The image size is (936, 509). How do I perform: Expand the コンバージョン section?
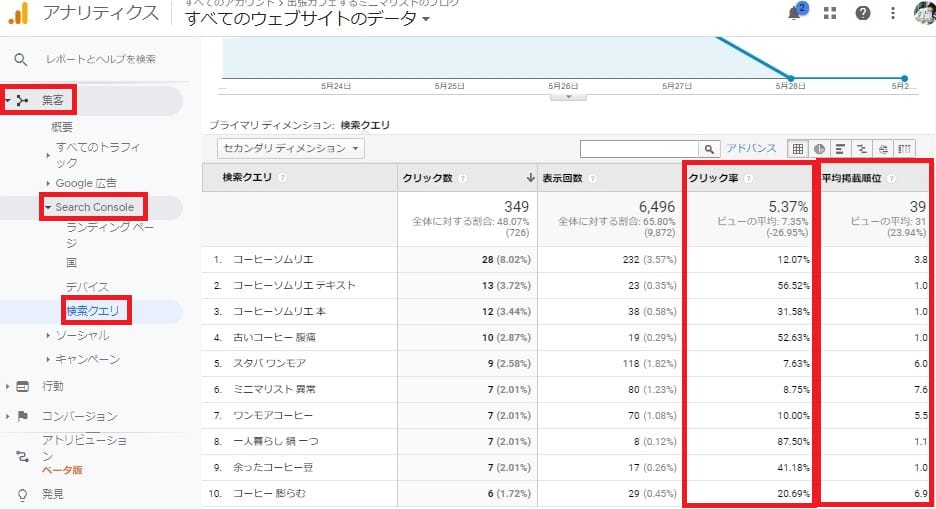(x=7, y=416)
